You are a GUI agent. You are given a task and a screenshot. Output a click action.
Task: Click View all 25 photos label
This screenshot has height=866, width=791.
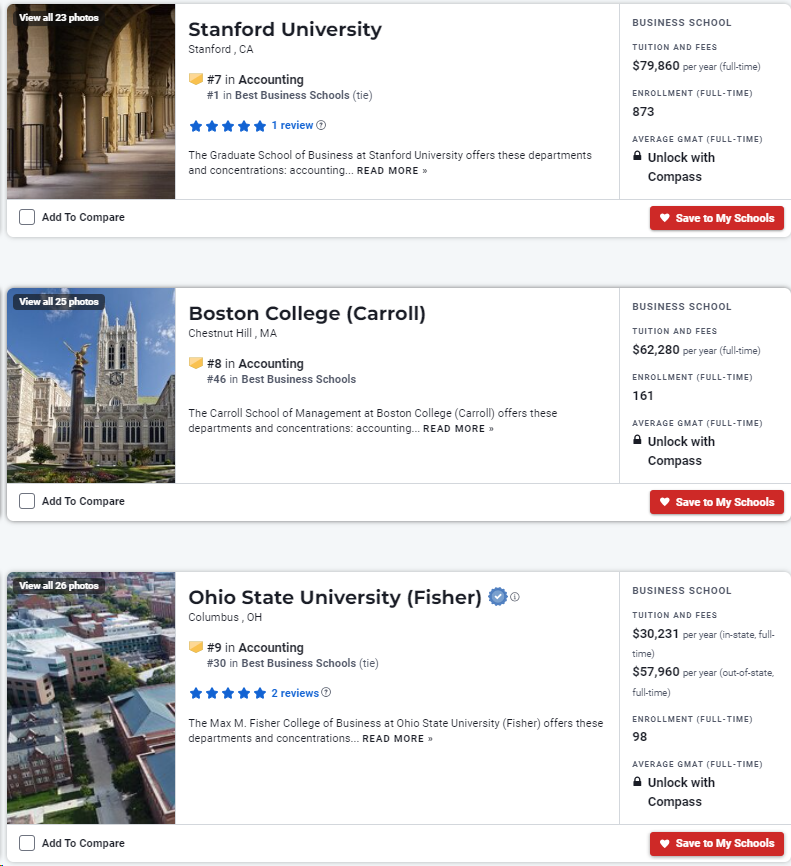[59, 302]
